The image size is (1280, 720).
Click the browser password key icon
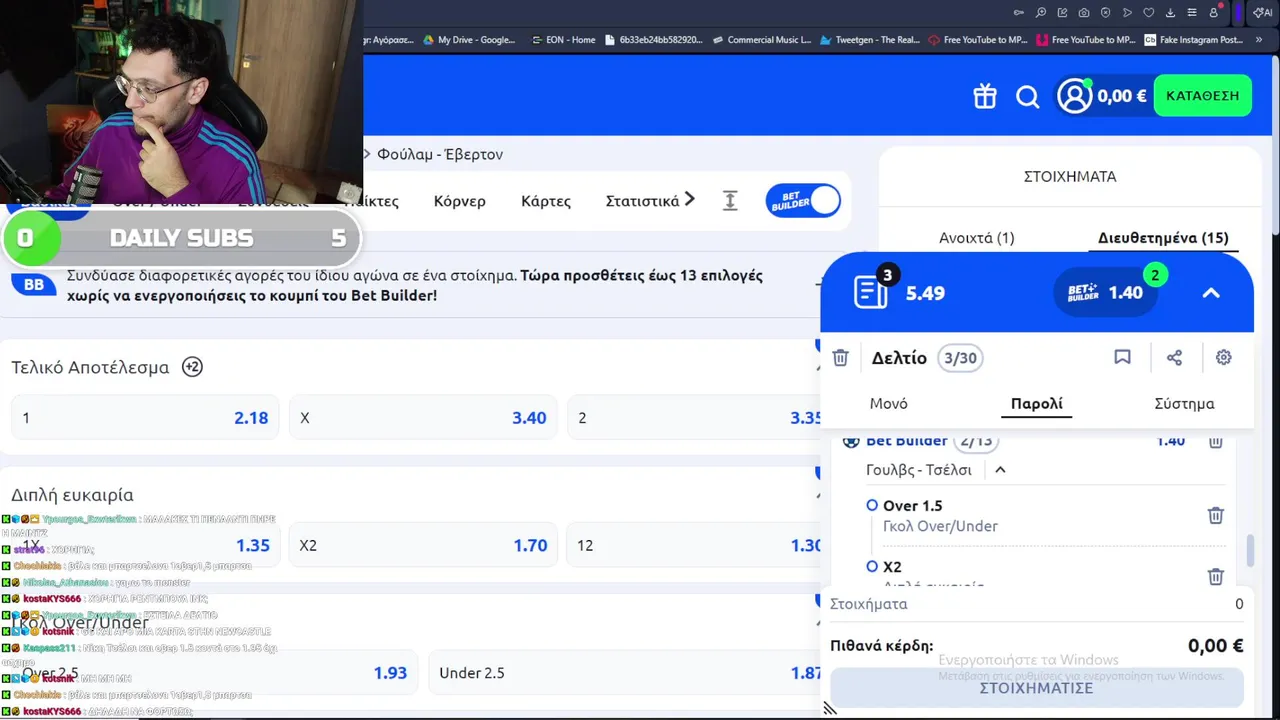[x=1019, y=13]
